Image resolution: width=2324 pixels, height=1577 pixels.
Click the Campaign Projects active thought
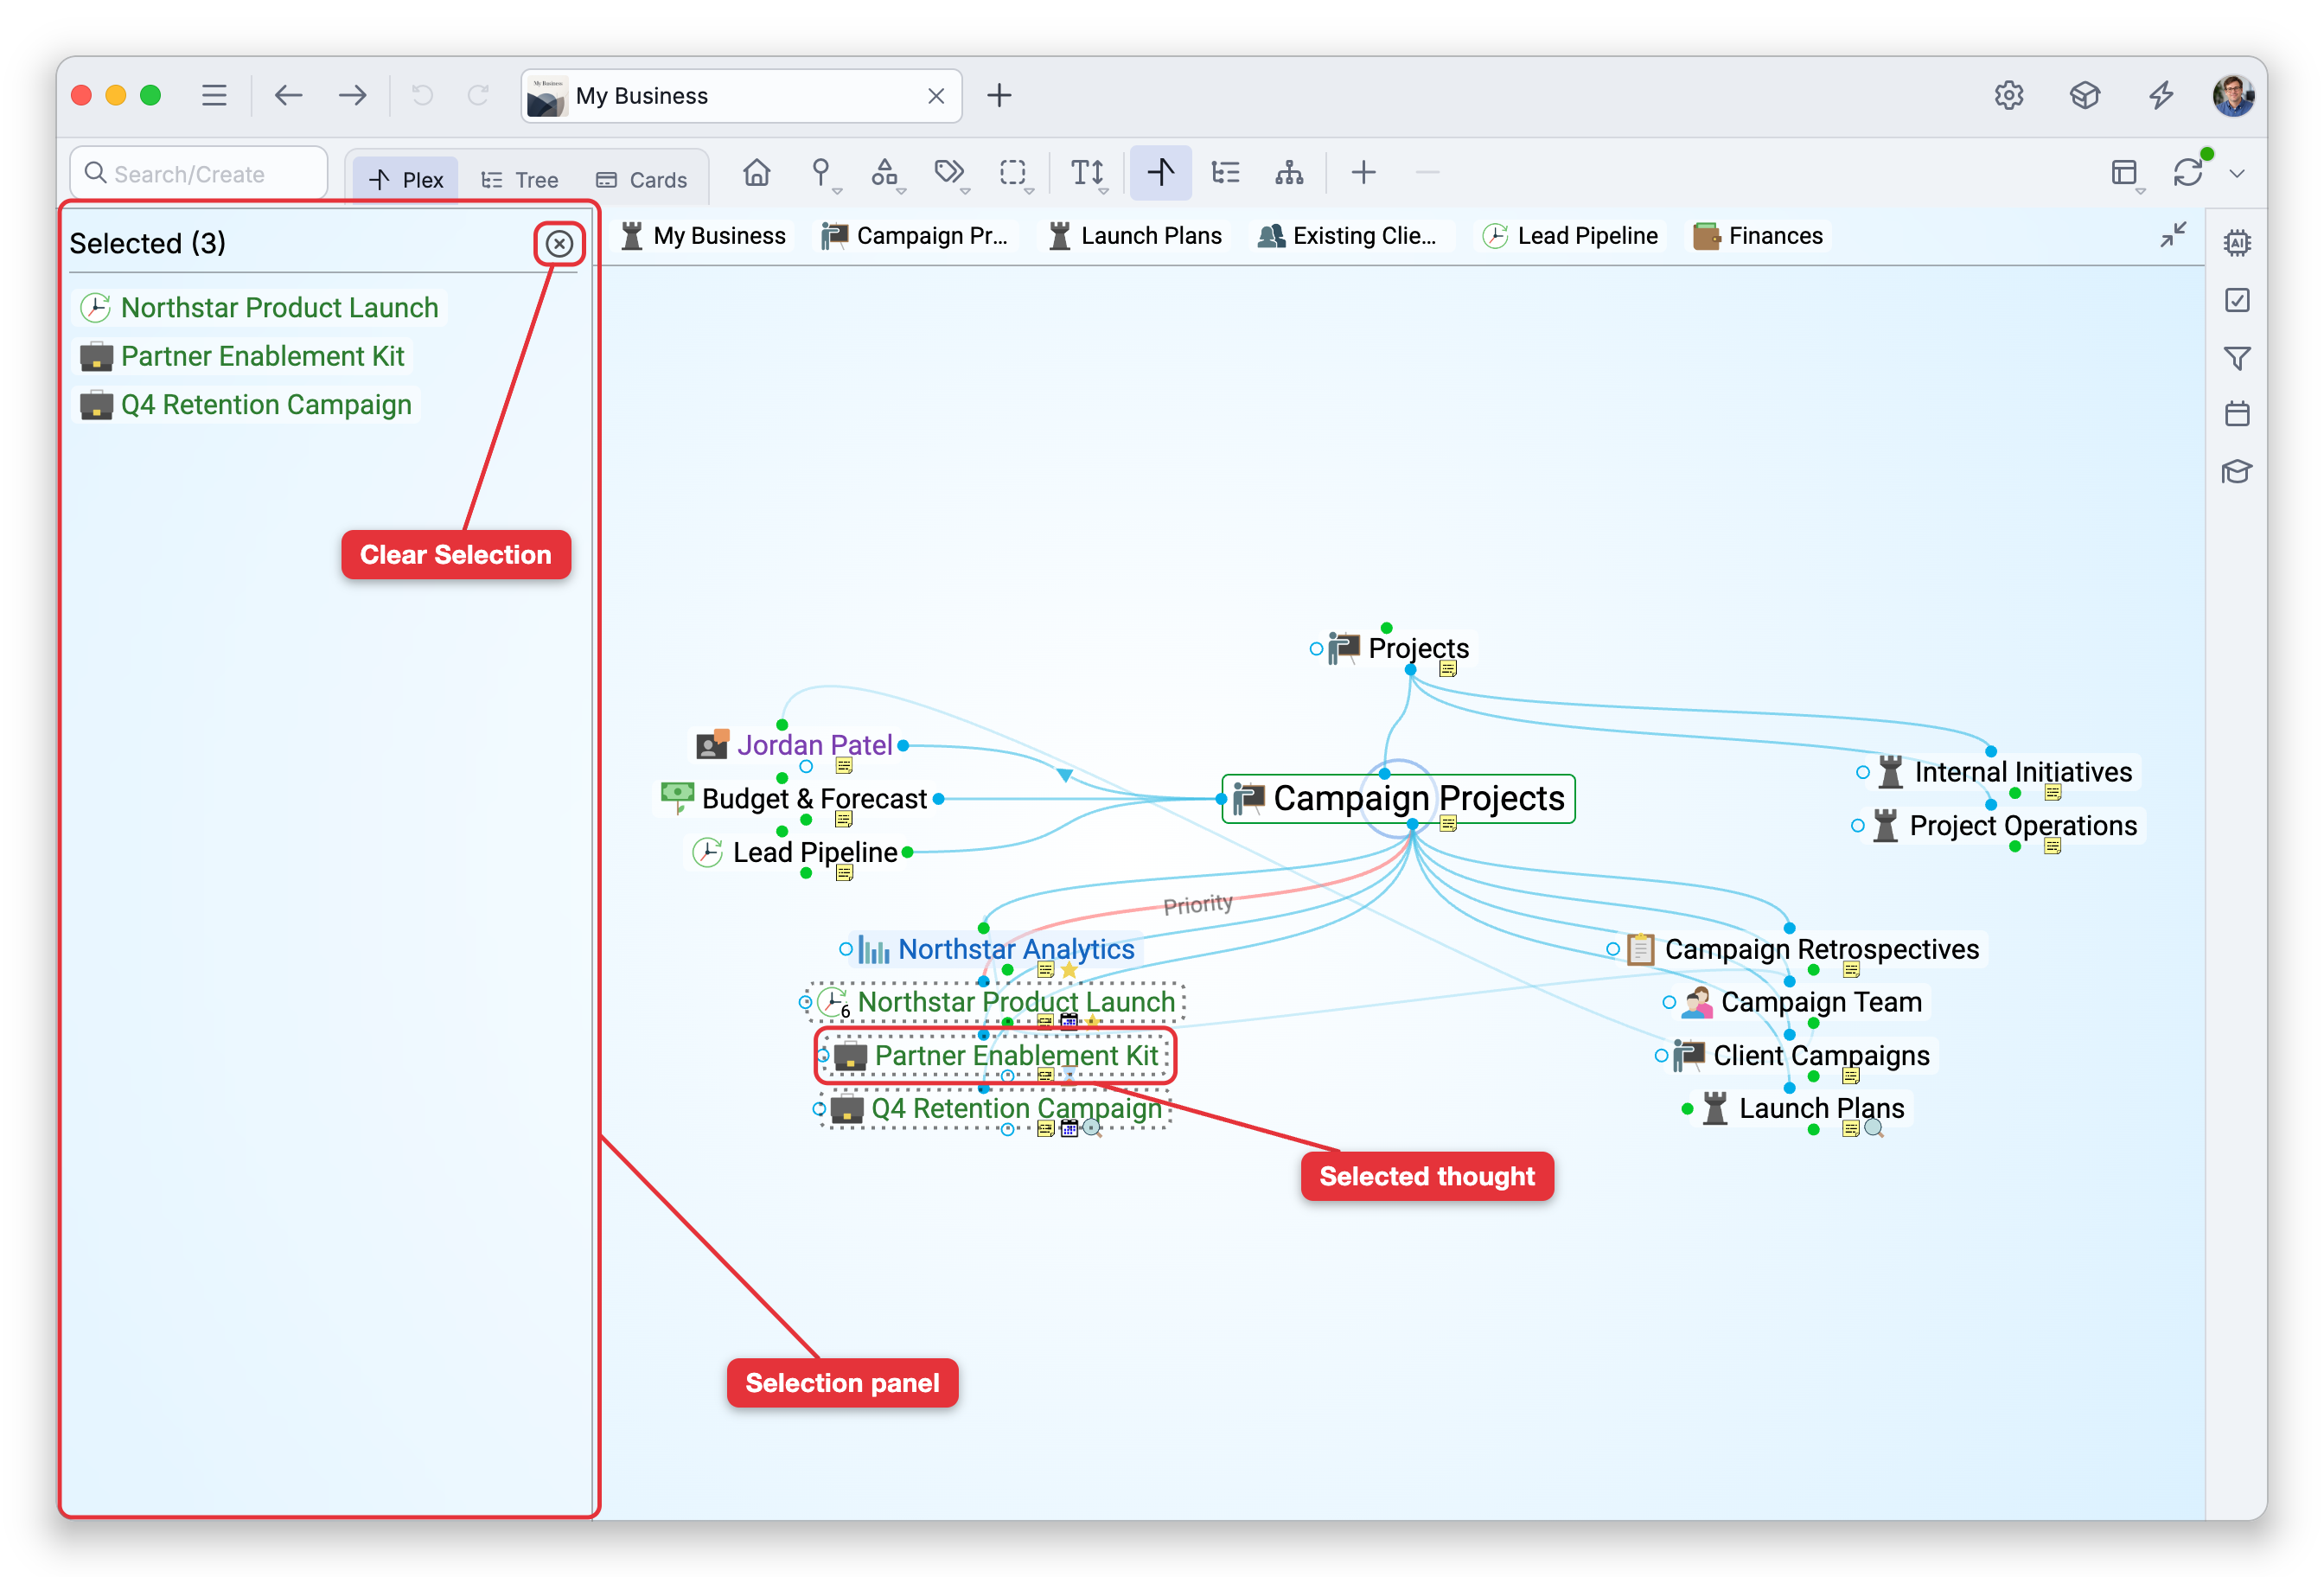[1398, 798]
